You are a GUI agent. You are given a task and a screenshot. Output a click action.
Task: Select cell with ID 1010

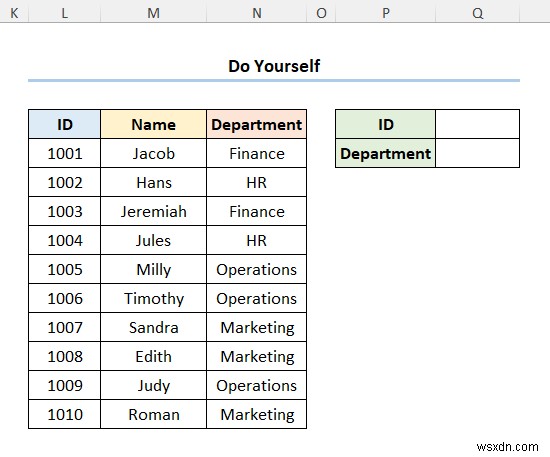(x=65, y=414)
